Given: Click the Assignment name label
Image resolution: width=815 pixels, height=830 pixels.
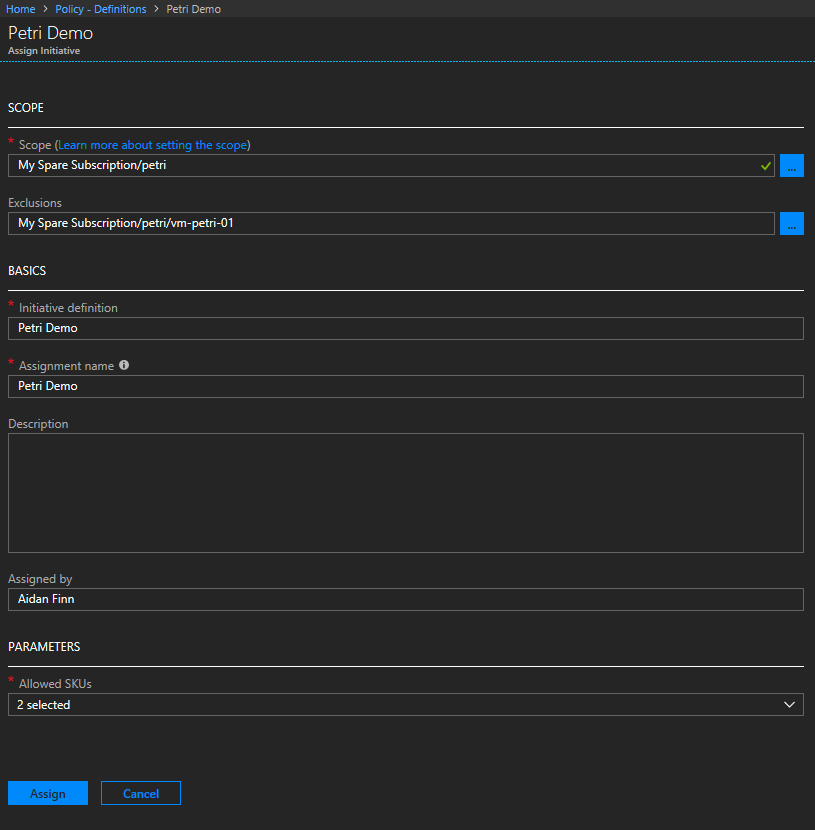Looking at the screenshot, I should [66, 366].
